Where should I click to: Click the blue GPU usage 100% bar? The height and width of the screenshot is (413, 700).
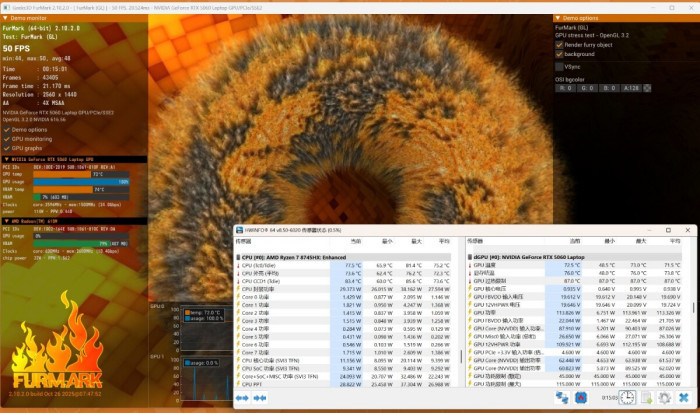pos(81,182)
